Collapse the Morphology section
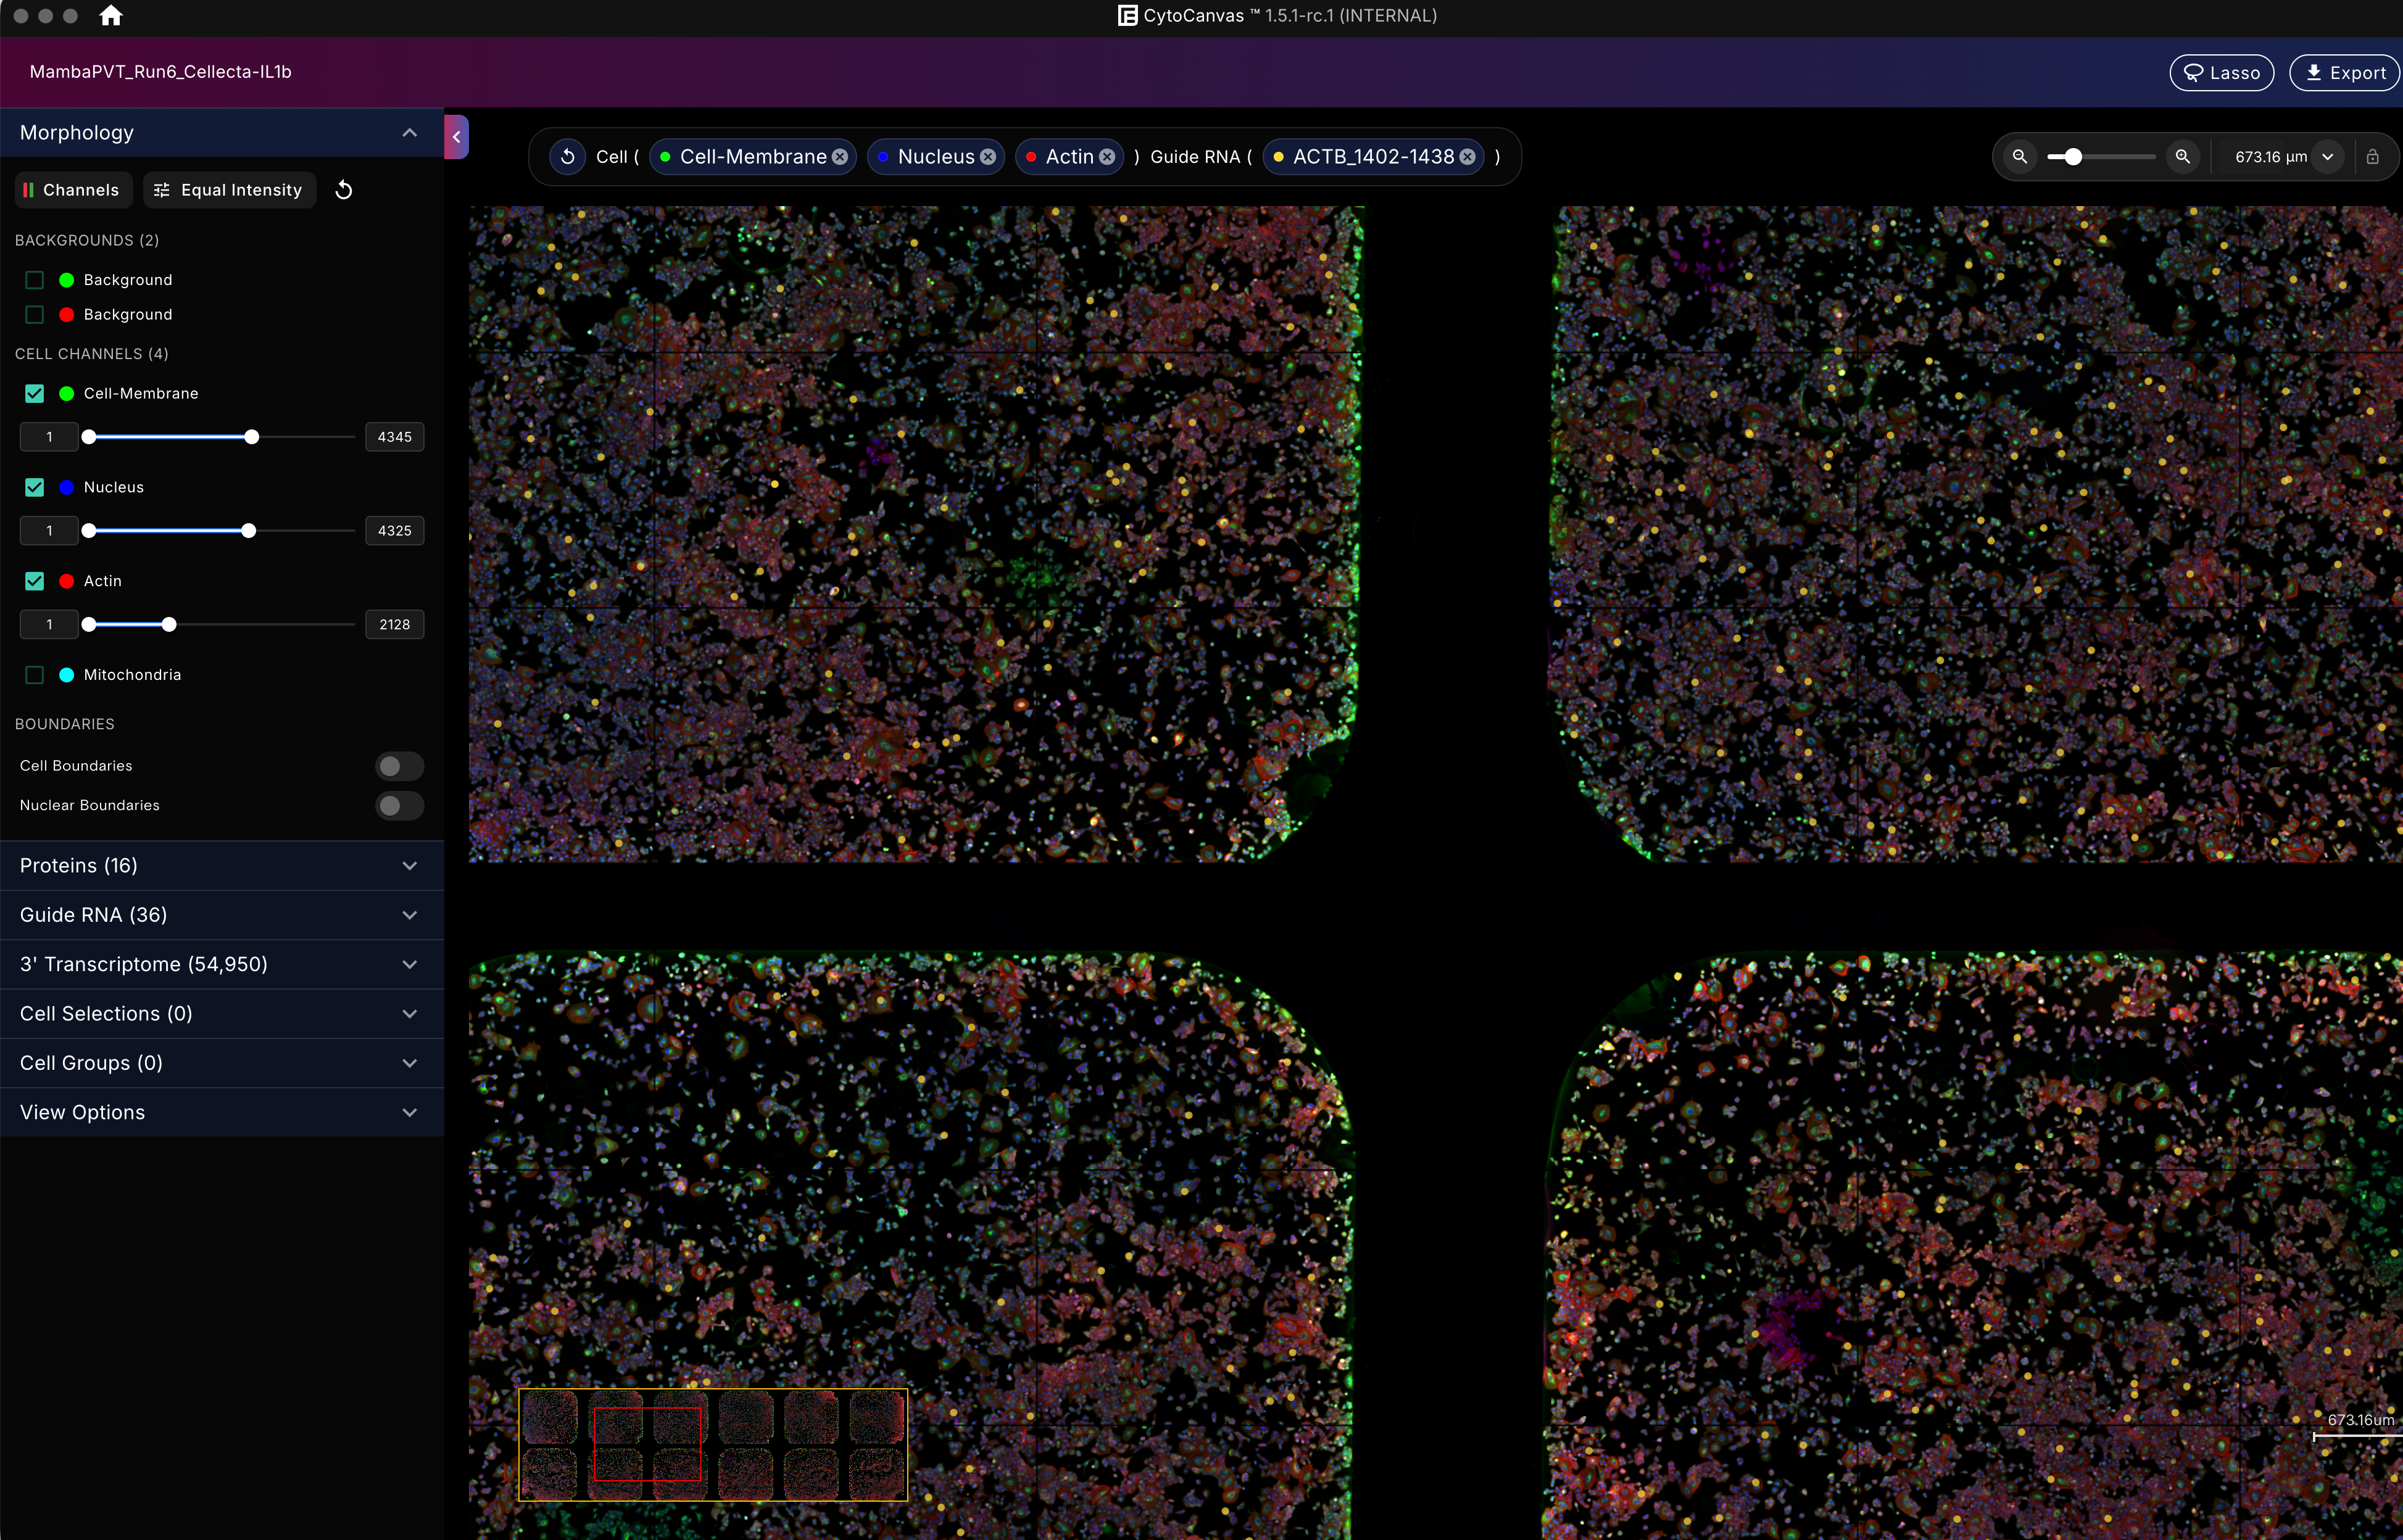Image resolution: width=2403 pixels, height=1540 pixels. [x=222, y=133]
